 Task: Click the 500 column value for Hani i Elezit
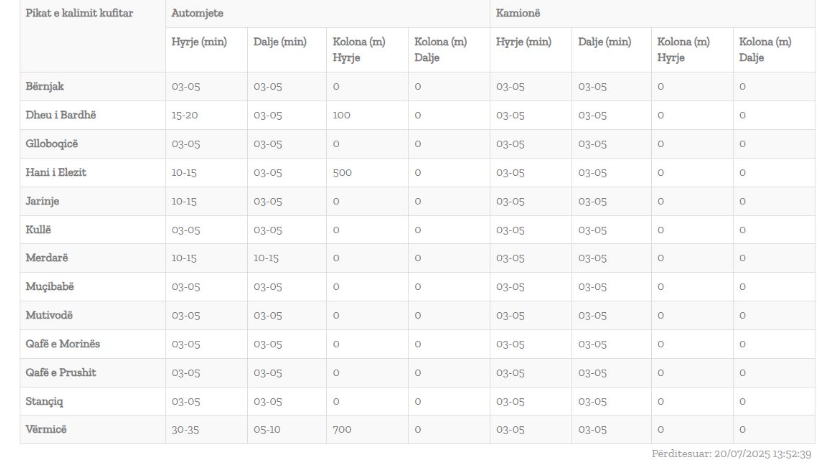pos(342,172)
